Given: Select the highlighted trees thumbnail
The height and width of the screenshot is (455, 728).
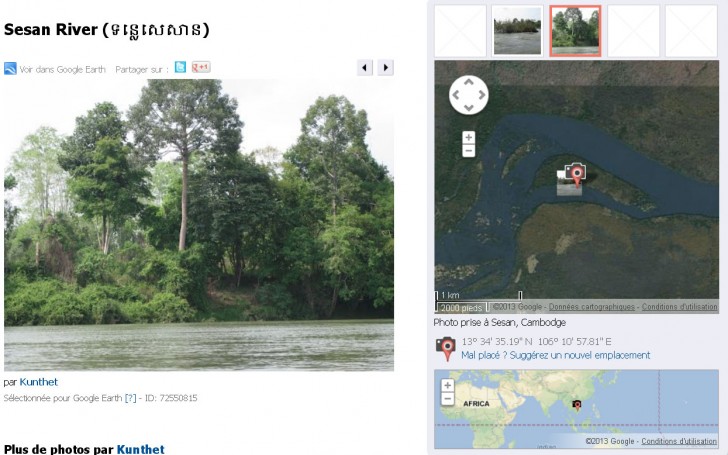Looking at the screenshot, I should [x=575, y=31].
